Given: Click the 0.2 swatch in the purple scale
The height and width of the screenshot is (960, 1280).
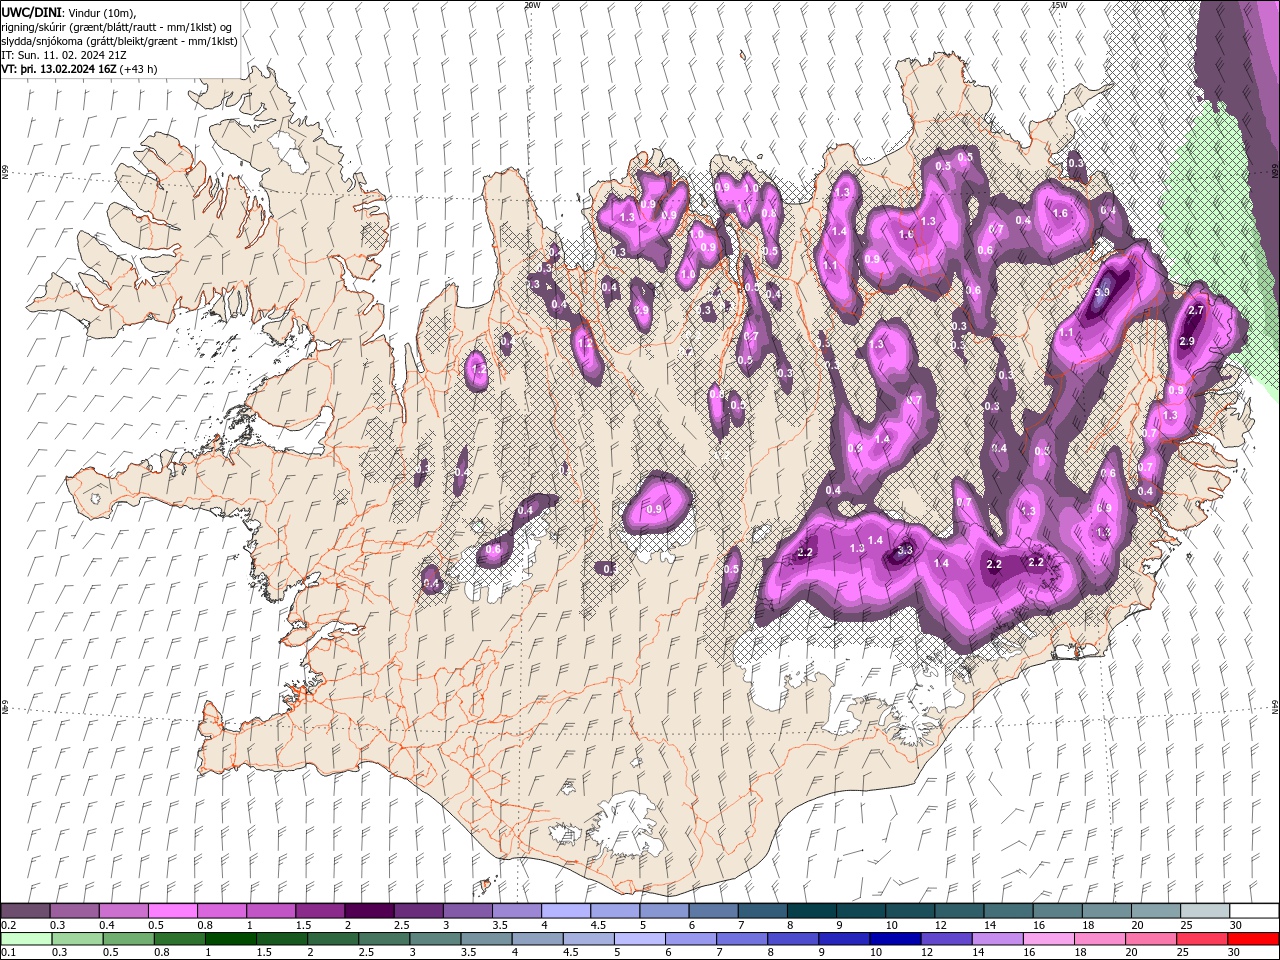Looking at the screenshot, I should point(25,911).
